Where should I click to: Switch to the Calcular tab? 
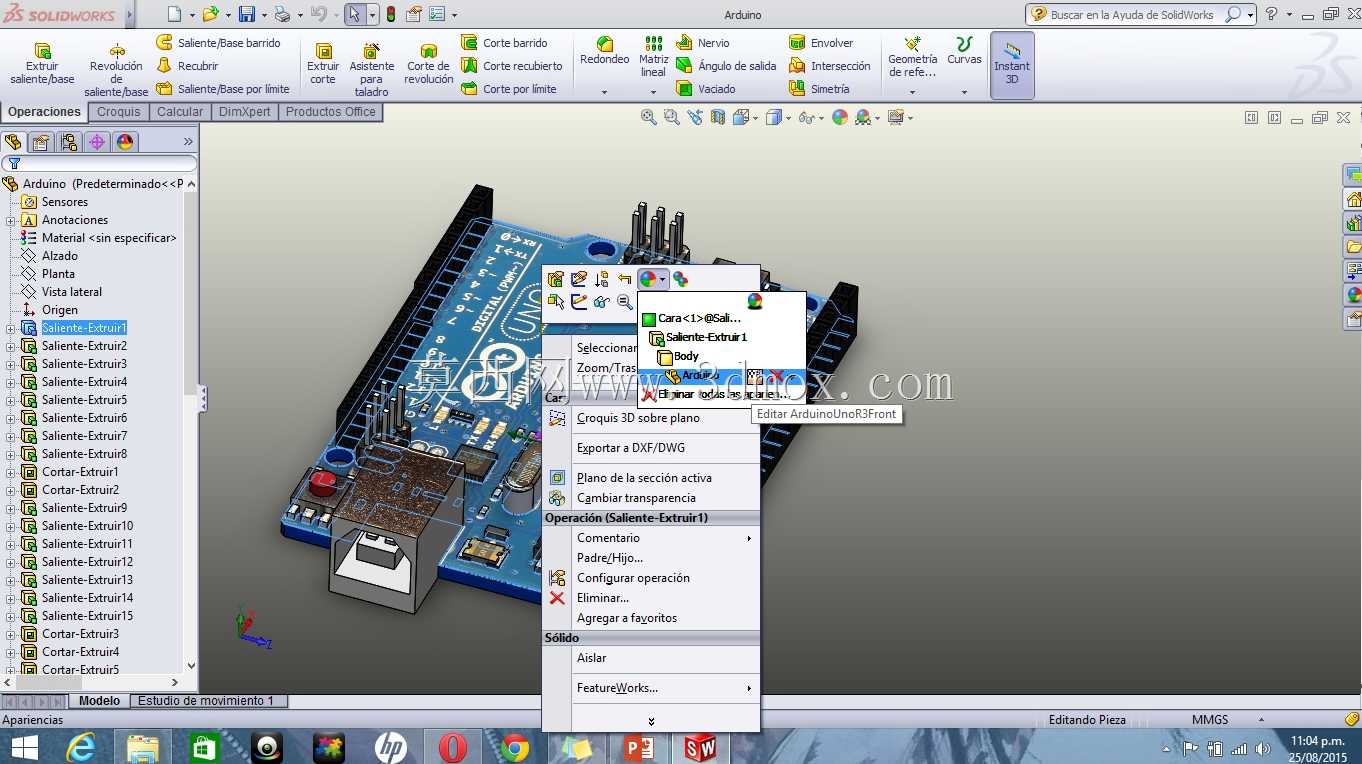(x=180, y=112)
